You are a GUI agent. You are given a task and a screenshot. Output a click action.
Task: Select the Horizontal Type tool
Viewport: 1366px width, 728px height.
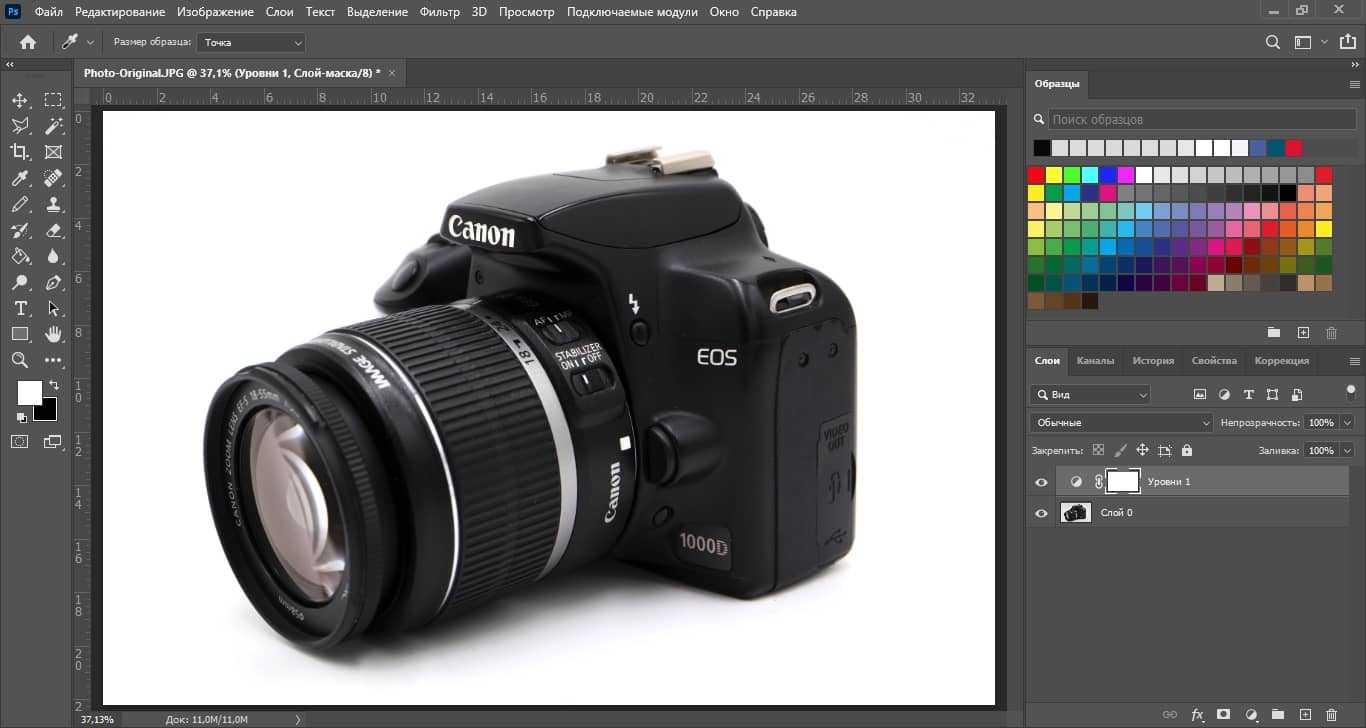pos(20,308)
